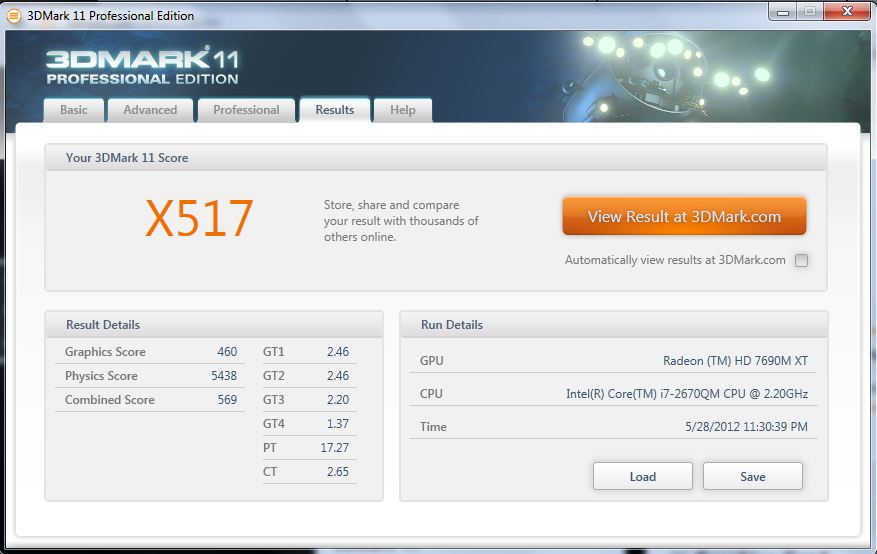
Task: Select the Results tab
Action: click(x=334, y=110)
